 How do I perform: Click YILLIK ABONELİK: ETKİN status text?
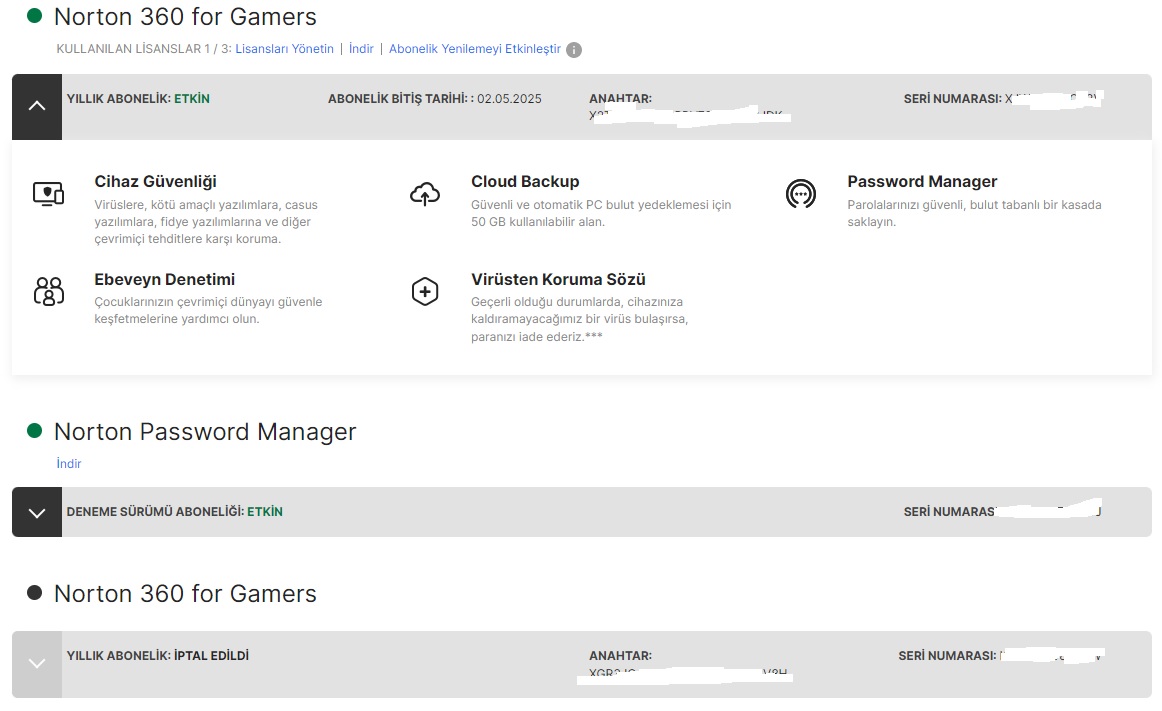point(139,99)
